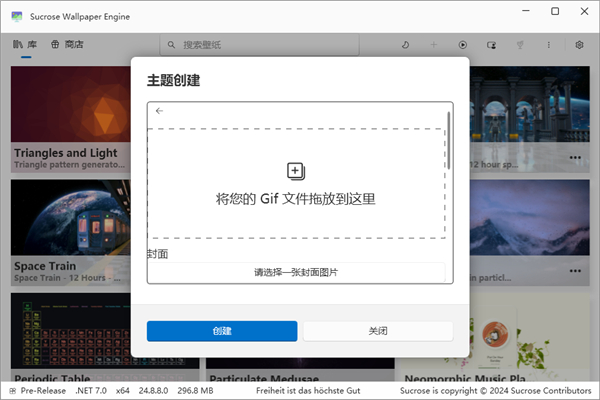Click the Freiheit ist das höchste Gut text
This screenshot has width=600, height=400.
pyautogui.click(x=308, y=391)
